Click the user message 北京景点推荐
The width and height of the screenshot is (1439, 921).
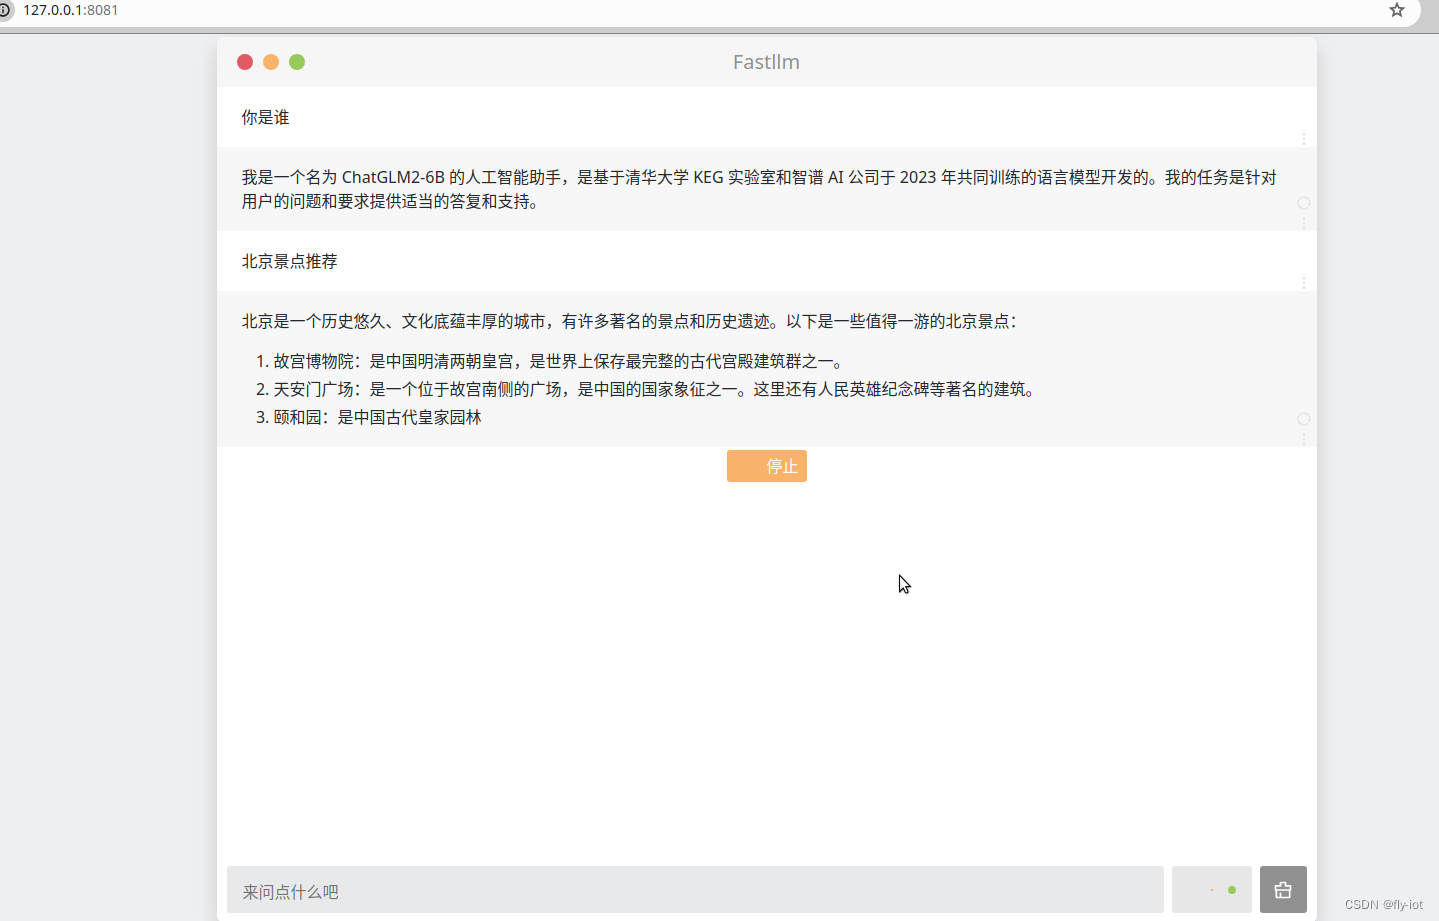click(289, 261)
